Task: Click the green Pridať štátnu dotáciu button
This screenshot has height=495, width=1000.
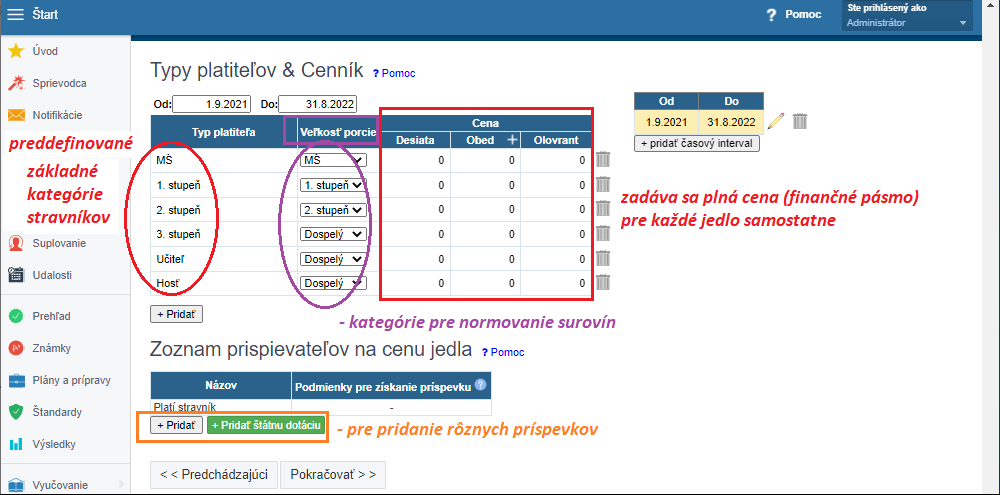Action: [266, 425]
